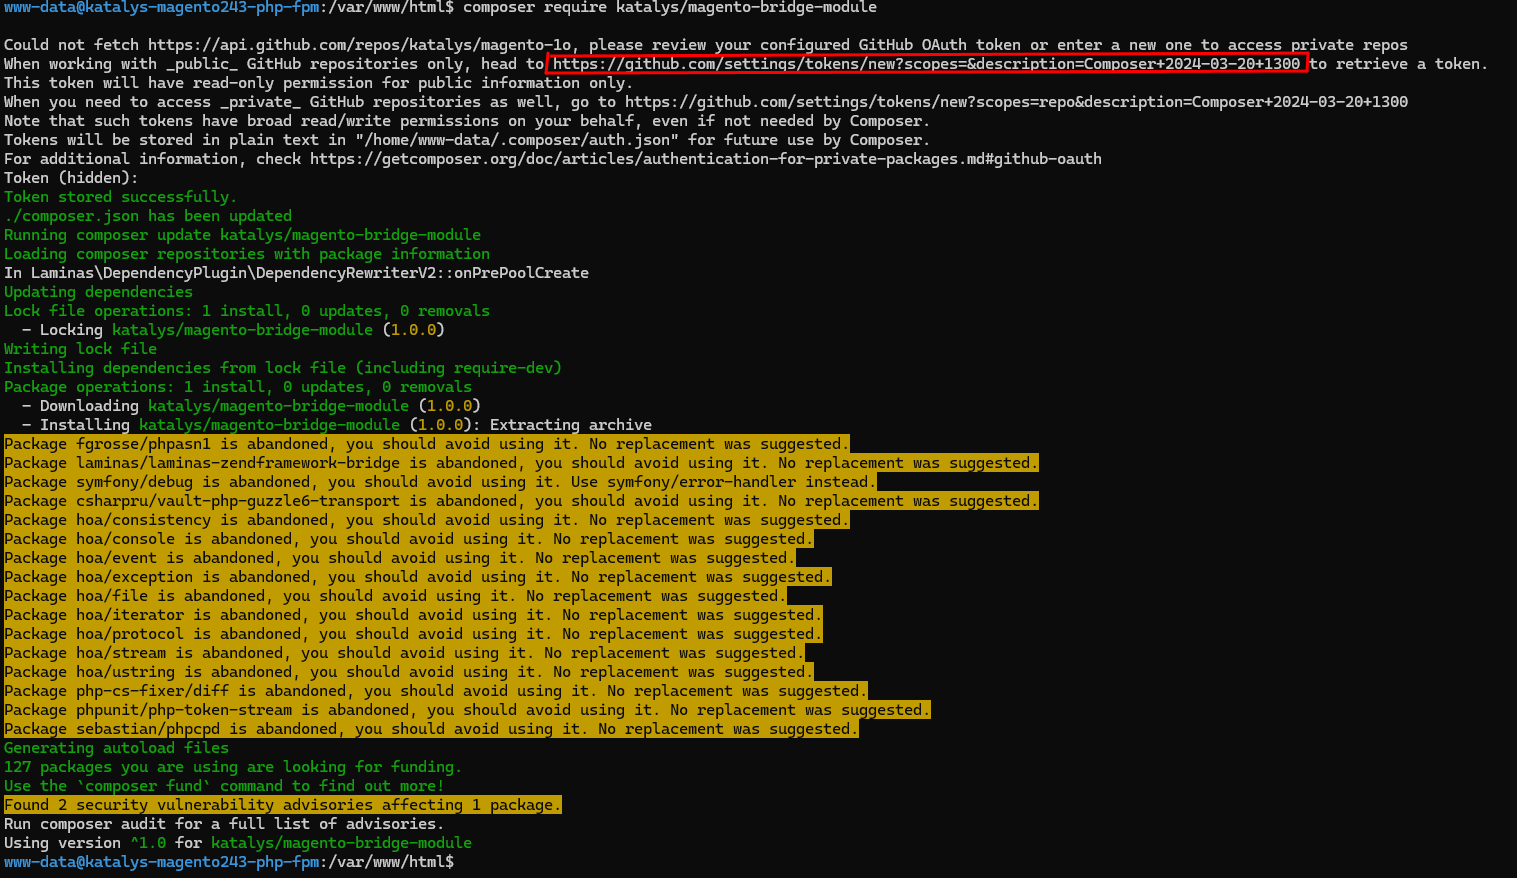The height and width of the screenshot is (878, 1517).
Task: Open the red-boxed GitHub token URL
Action: [x=926, y=64]
